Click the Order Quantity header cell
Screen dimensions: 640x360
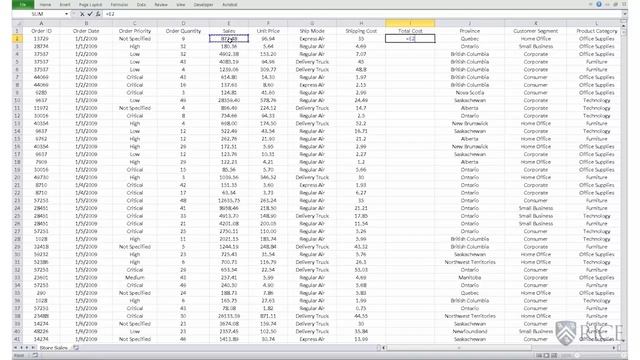(x=183, y=31)
